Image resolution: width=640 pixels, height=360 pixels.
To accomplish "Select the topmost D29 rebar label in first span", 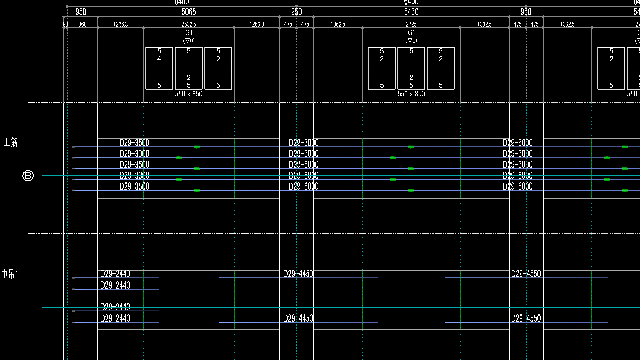I will [134, 142].
